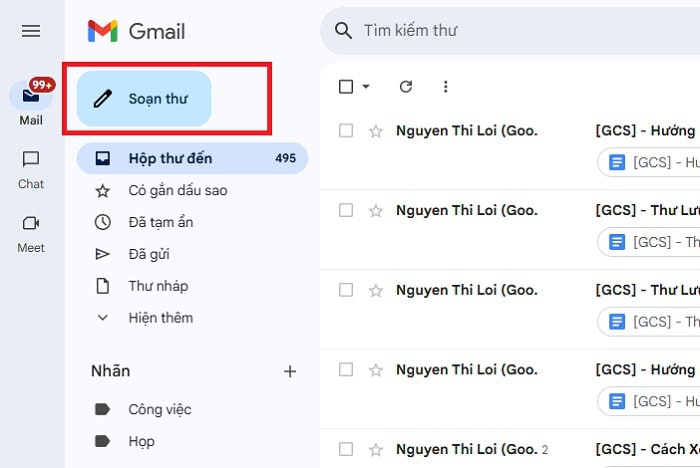Click the Tìm kiếm thư search field

click(500, 31)
